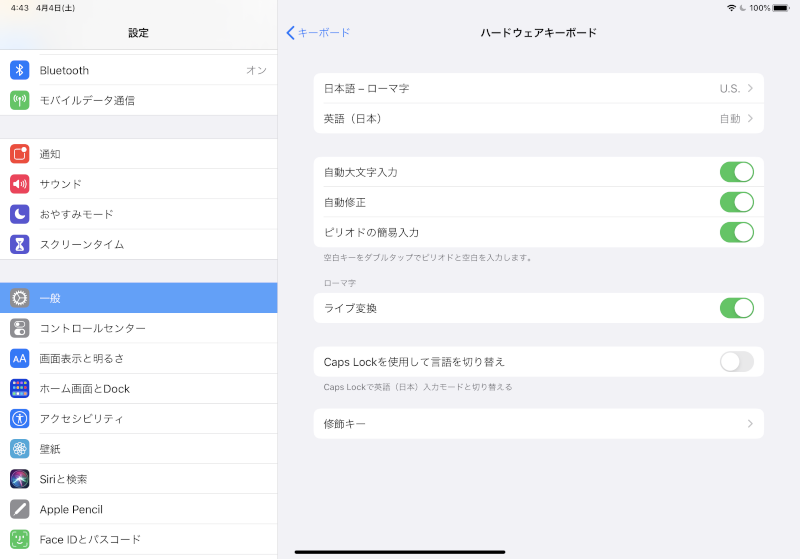Screen dimensions: 800x559
Task: Tap the ホーム画面とDock grid icon
Action: [19, 388]
